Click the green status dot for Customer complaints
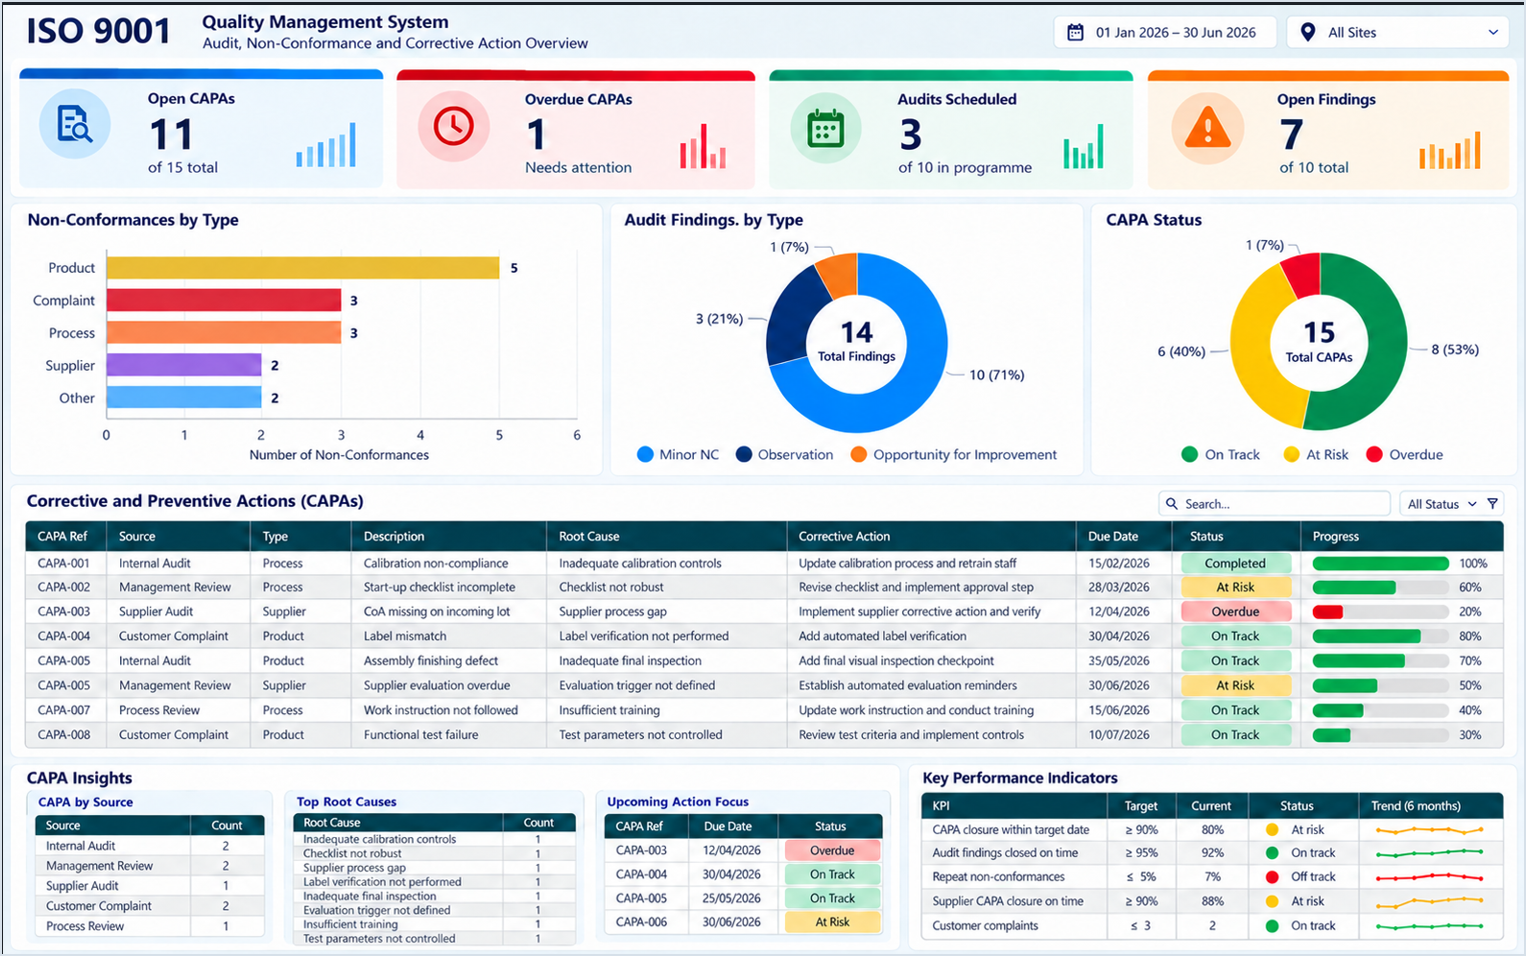Viewport: 1526px width, 956px height. click(1272, 926)
